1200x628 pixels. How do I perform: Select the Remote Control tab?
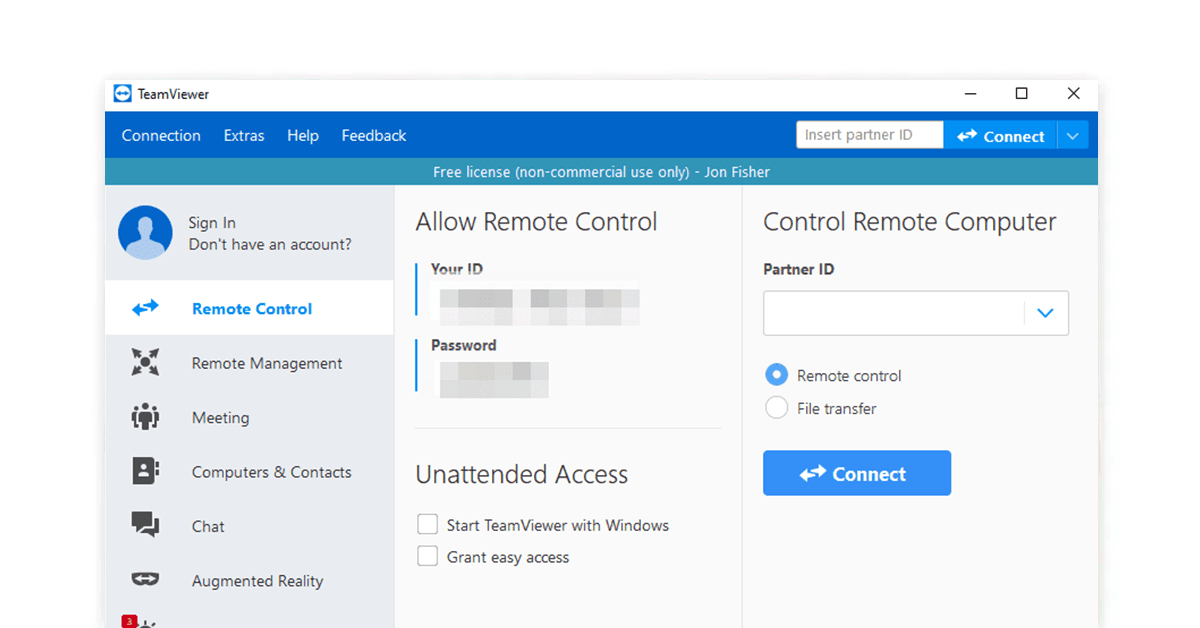(x=250, y=308)
